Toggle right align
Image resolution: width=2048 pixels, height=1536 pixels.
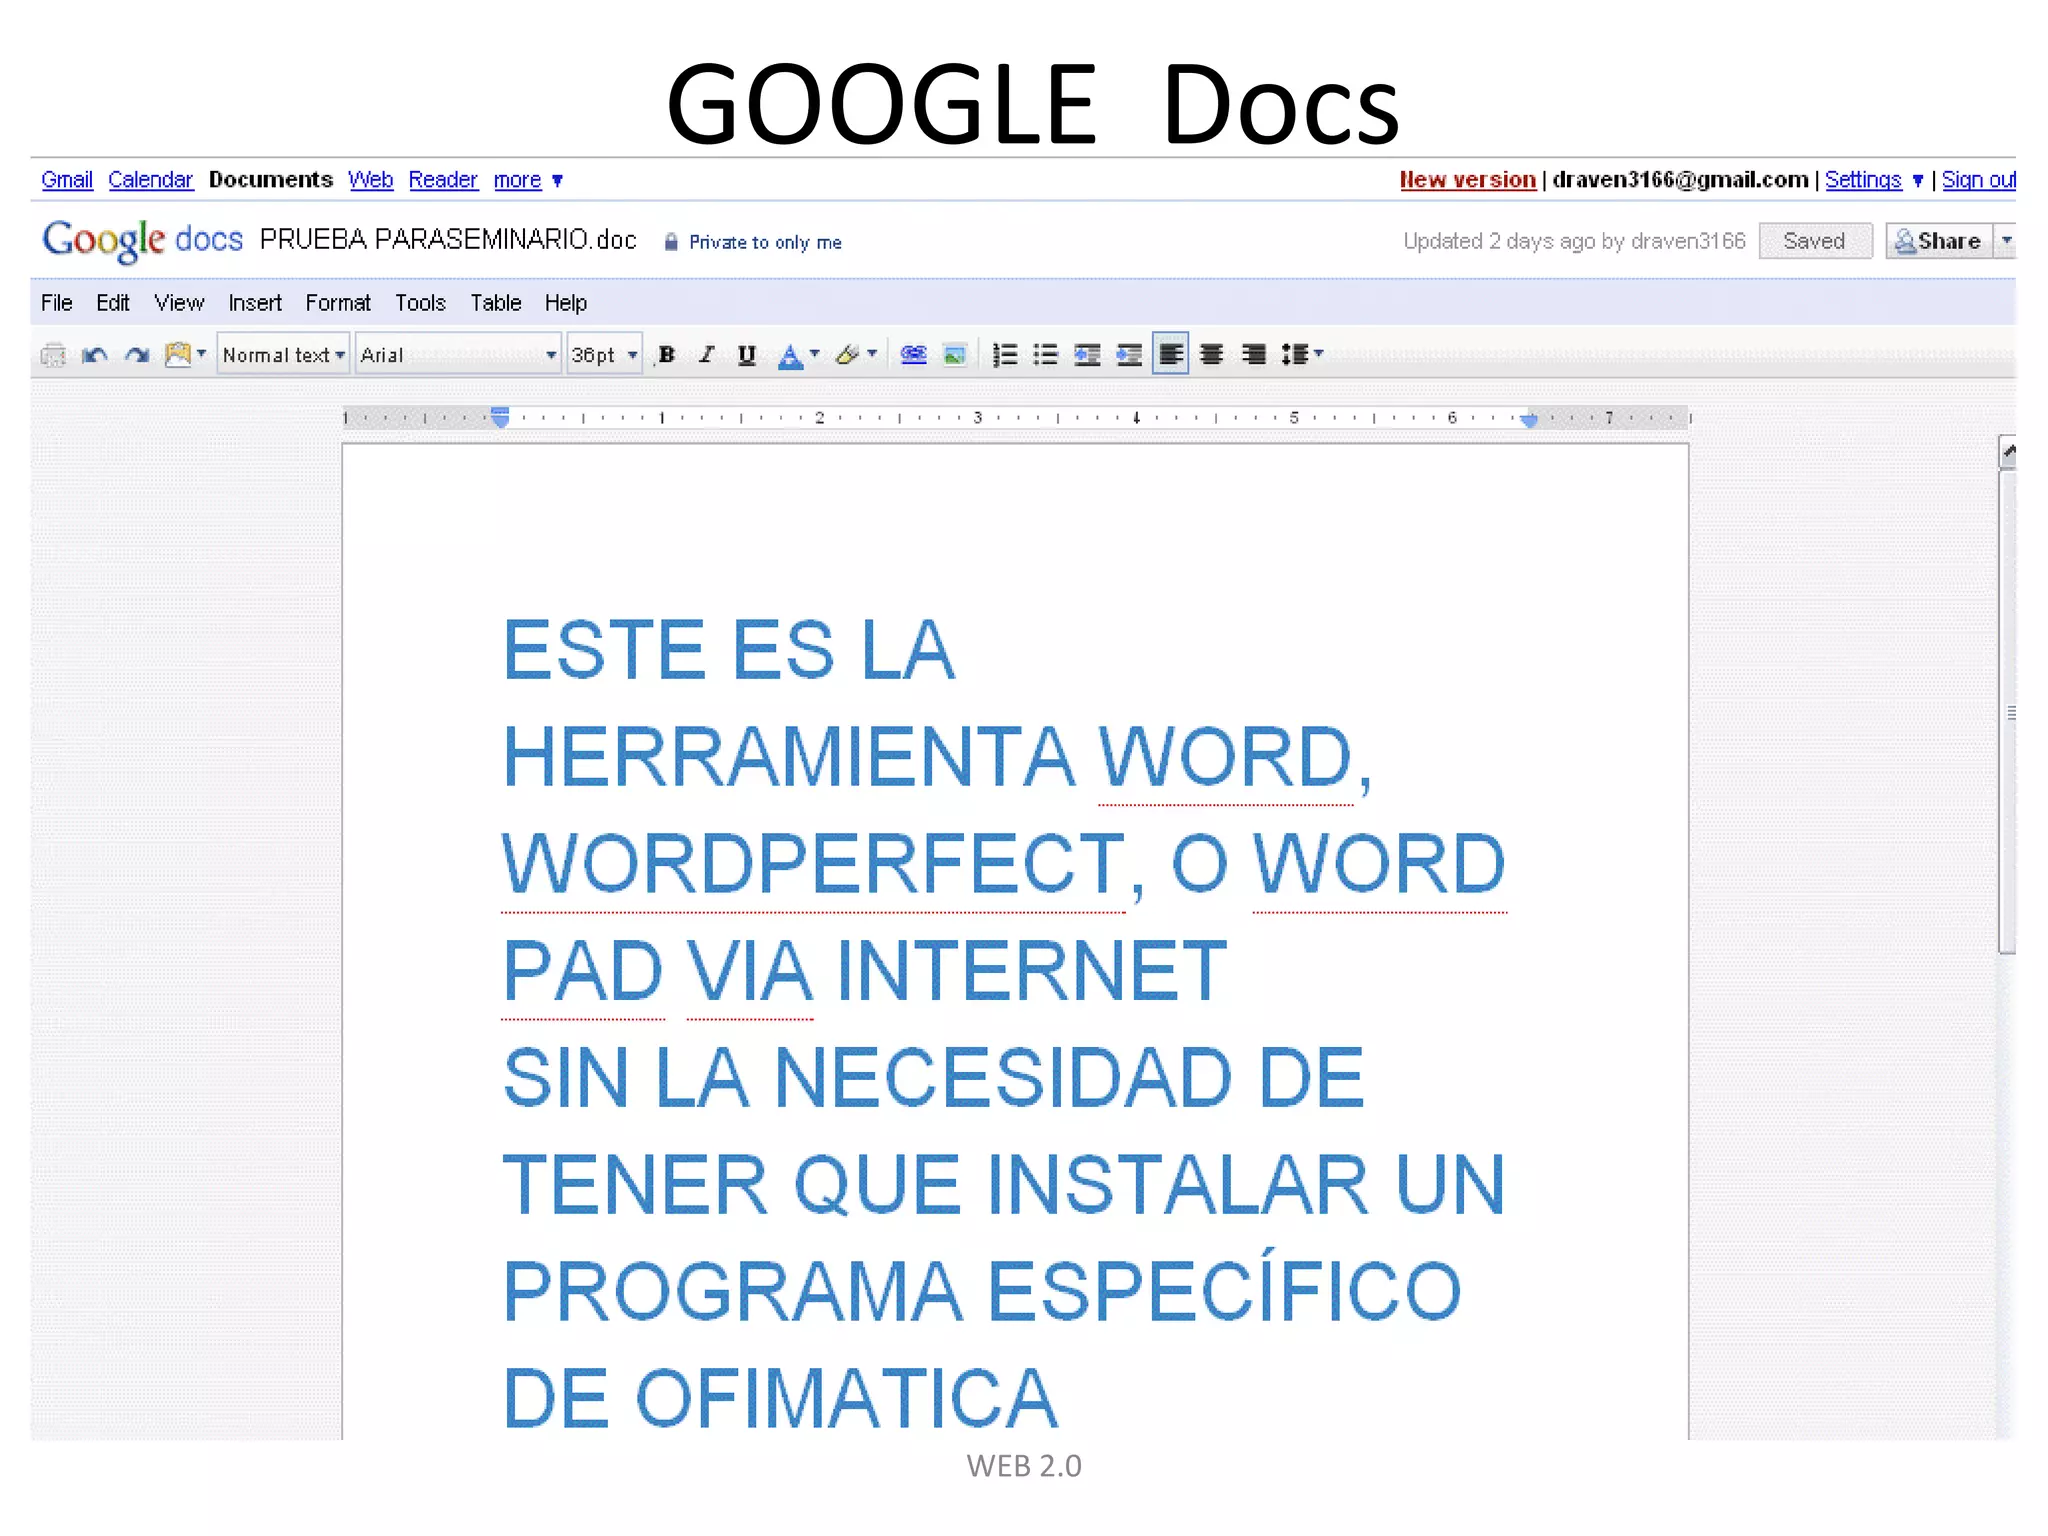pos(1253,355)
